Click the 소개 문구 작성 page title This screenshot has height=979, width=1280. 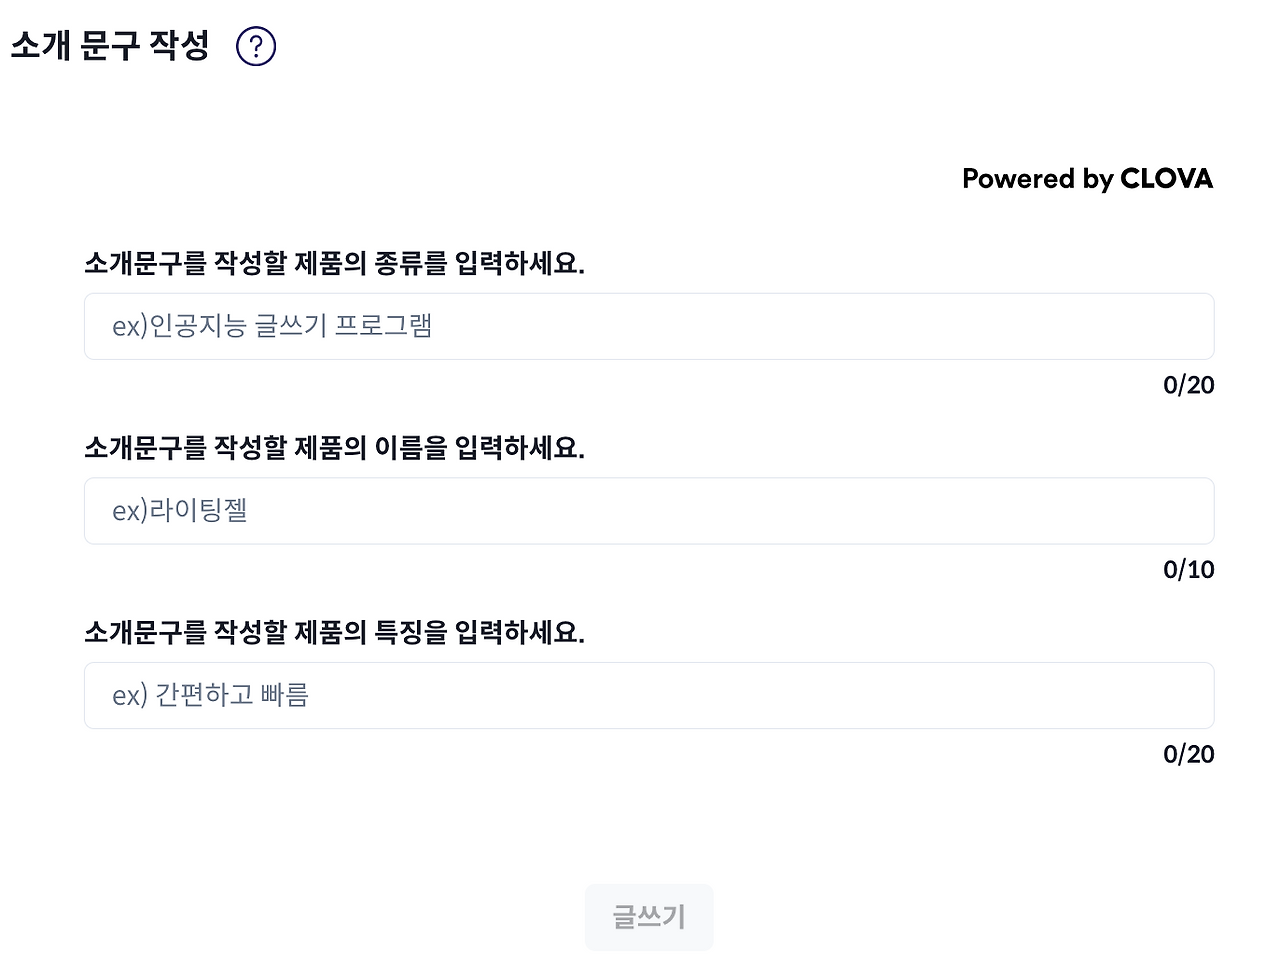110,46
